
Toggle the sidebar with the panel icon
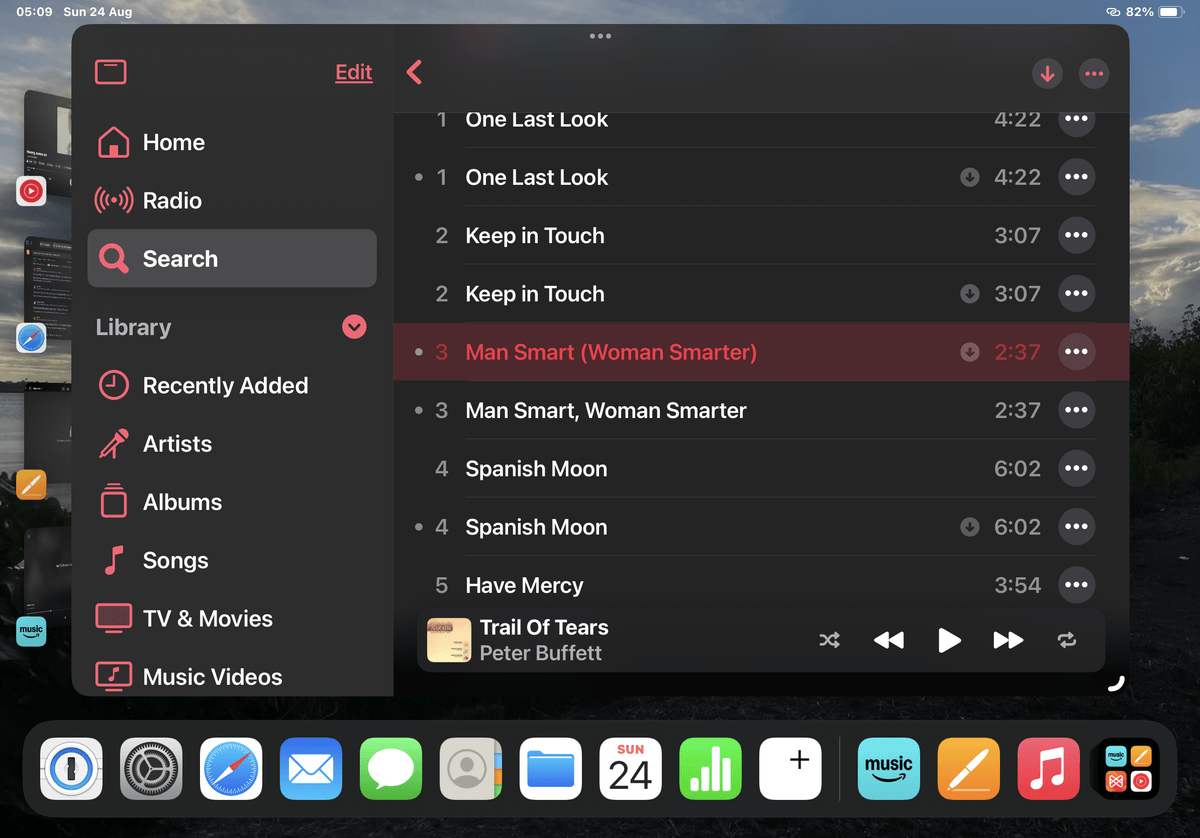(110, 72)
